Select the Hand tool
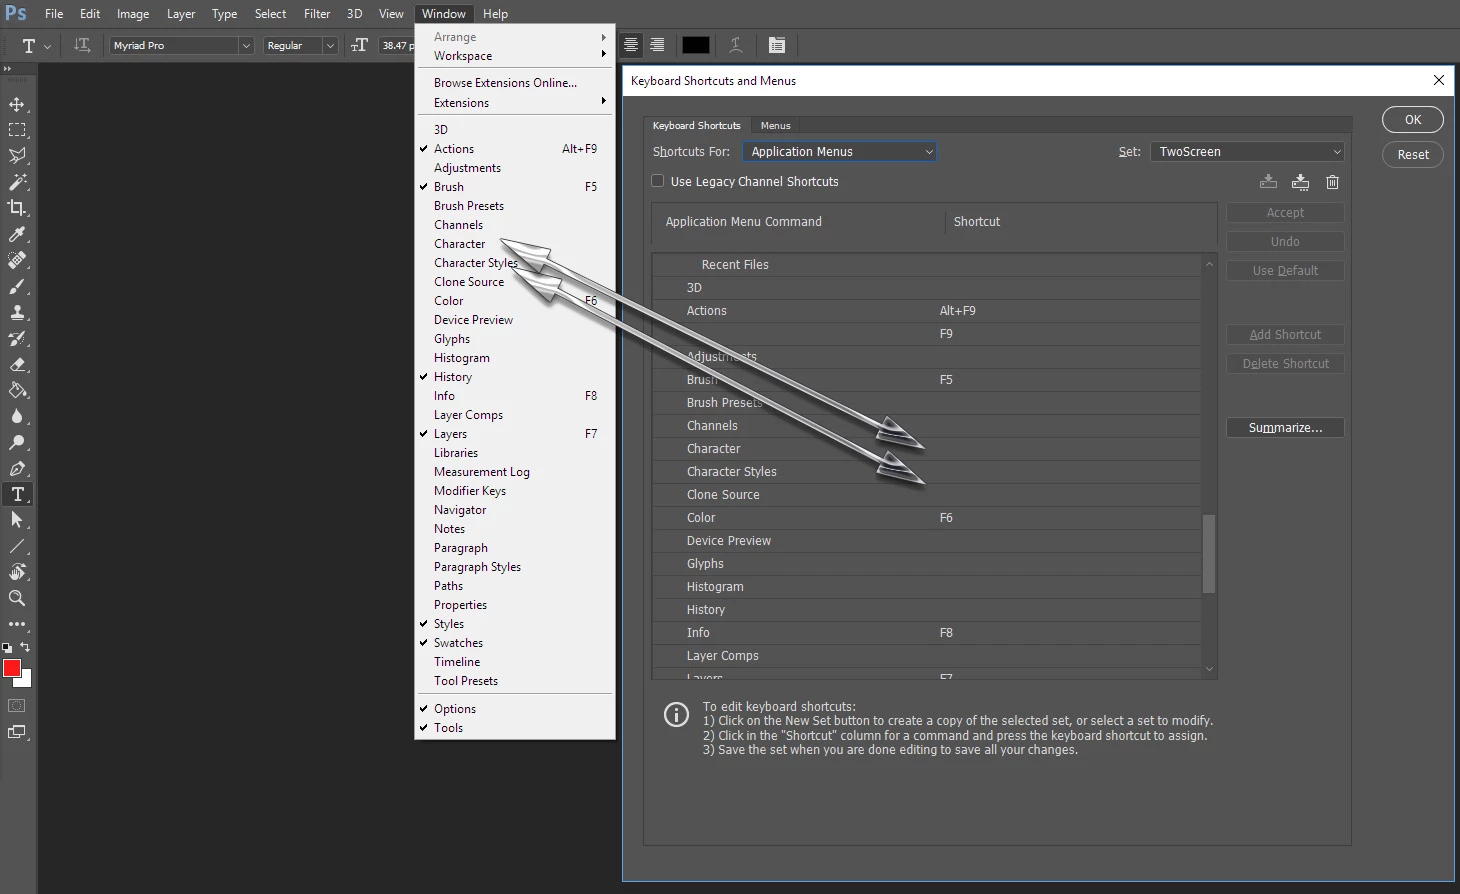Screen dimensions: 1460x894 click(17, 572)
